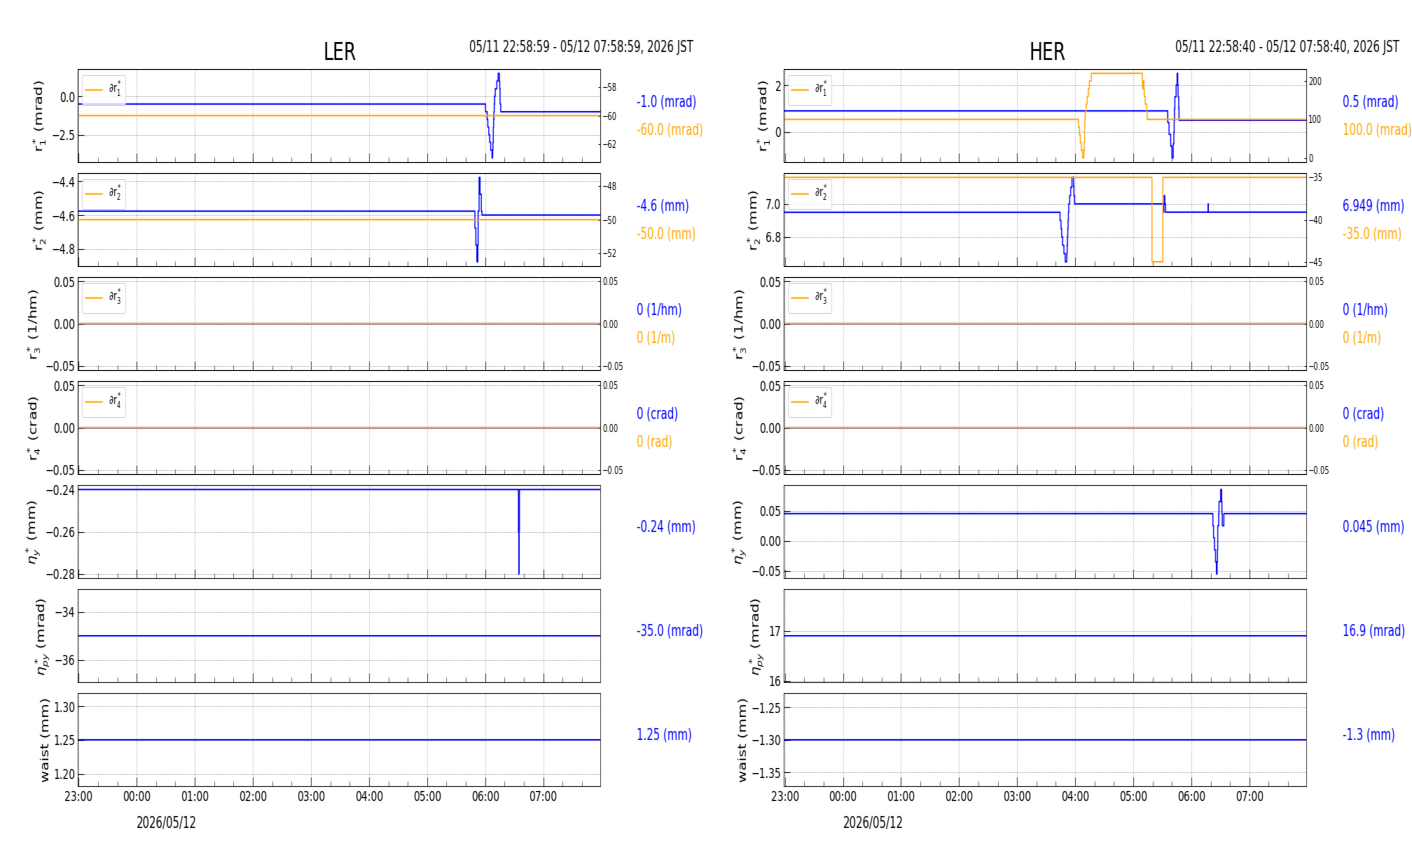The height and width of the screenshot is (864, 1412).
Task: Click the LER value 0 (1/m)
Action: (655, 338)
